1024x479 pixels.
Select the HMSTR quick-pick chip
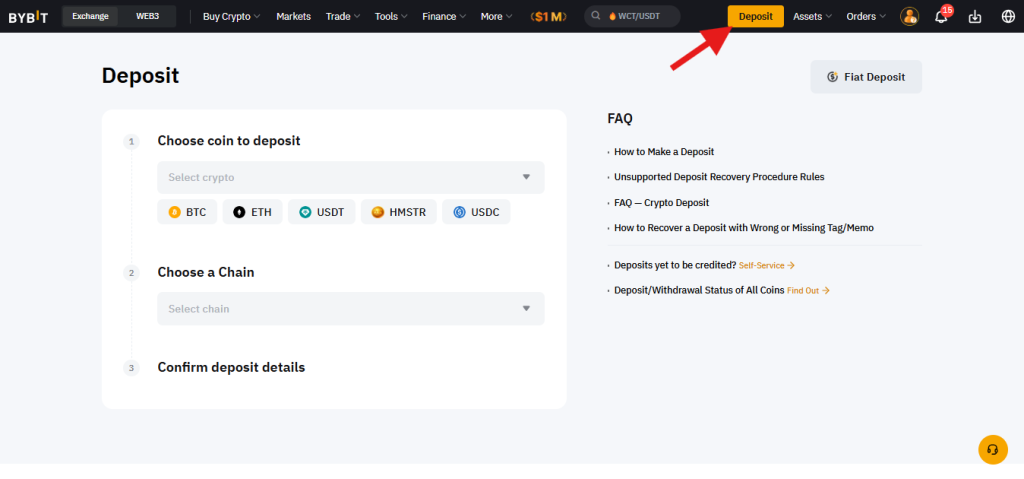(x=398, y=212)
